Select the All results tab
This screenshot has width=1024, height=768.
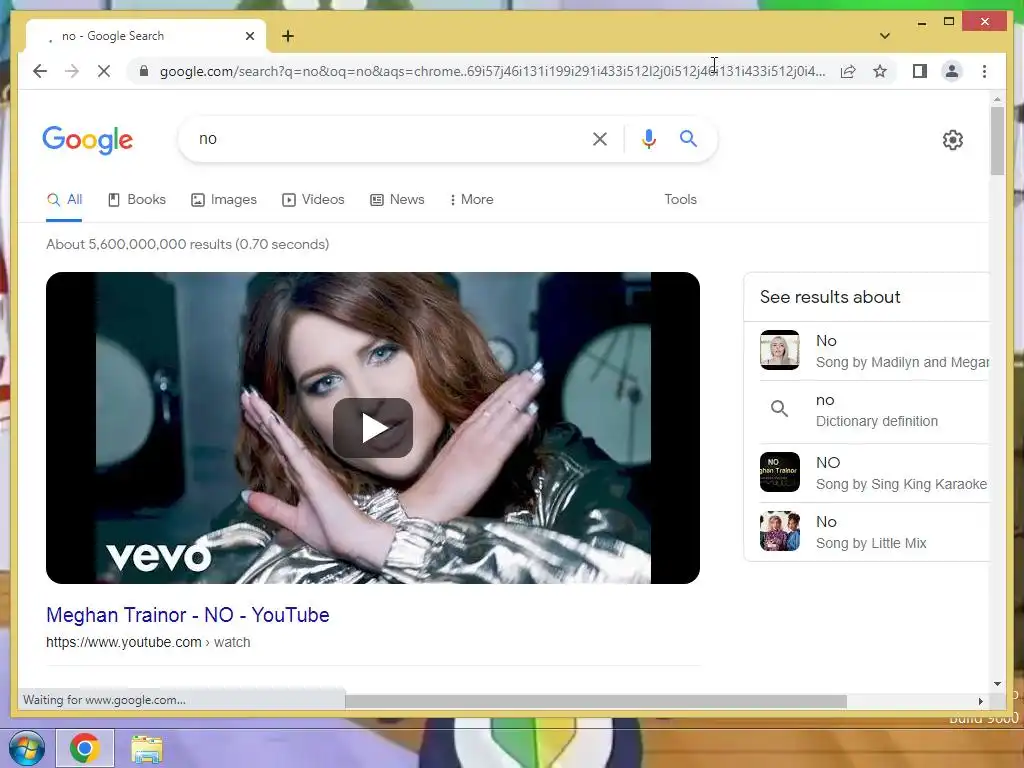(x=64, y=200)
